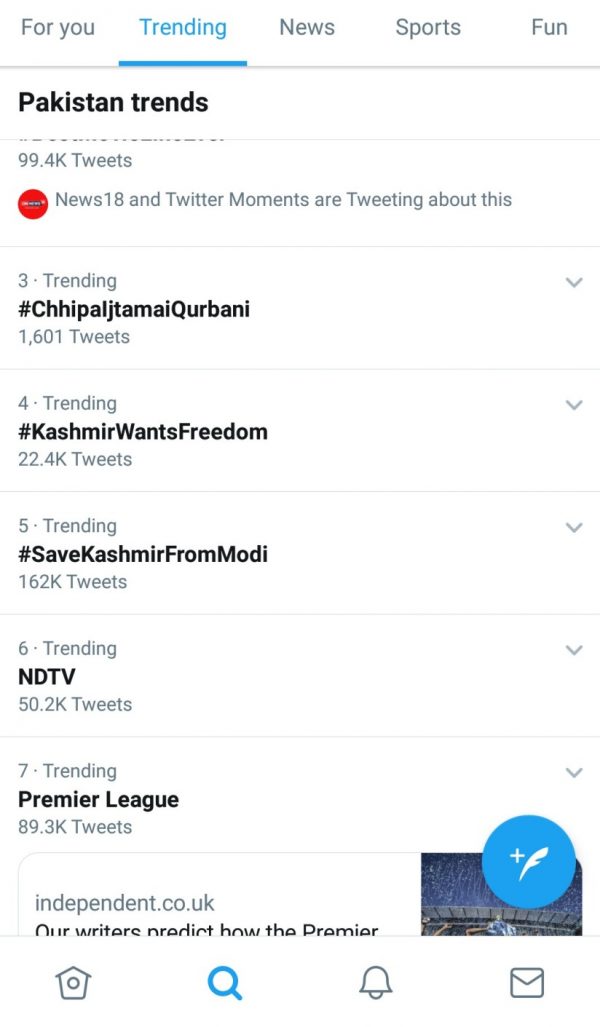Screen dimensions: 600x1027
Task: Select the Trending tab
Action: 183,28
